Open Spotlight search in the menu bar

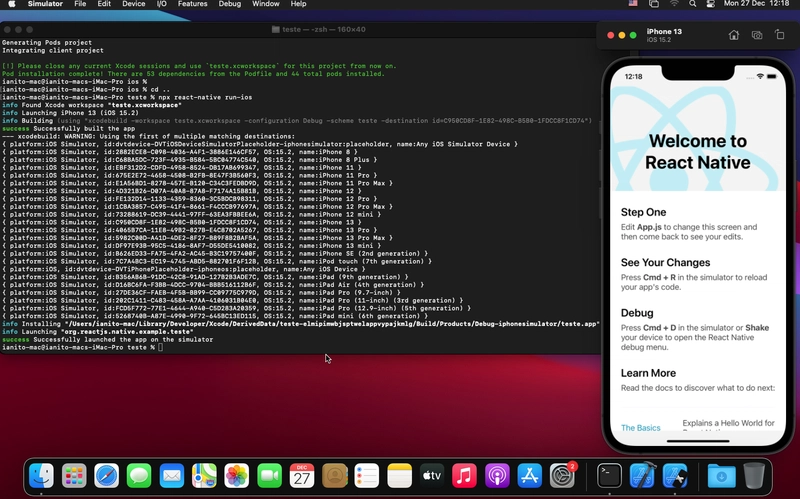[692, 4]
